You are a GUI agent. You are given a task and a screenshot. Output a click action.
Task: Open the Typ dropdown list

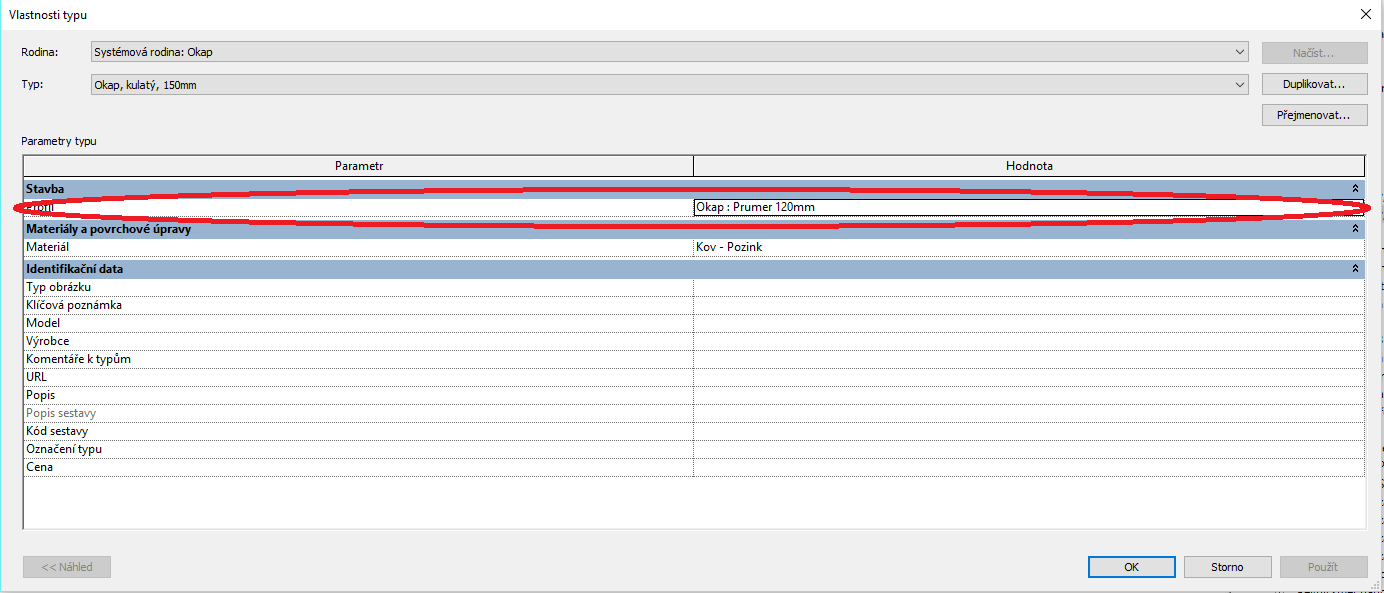click(1240, 85)
